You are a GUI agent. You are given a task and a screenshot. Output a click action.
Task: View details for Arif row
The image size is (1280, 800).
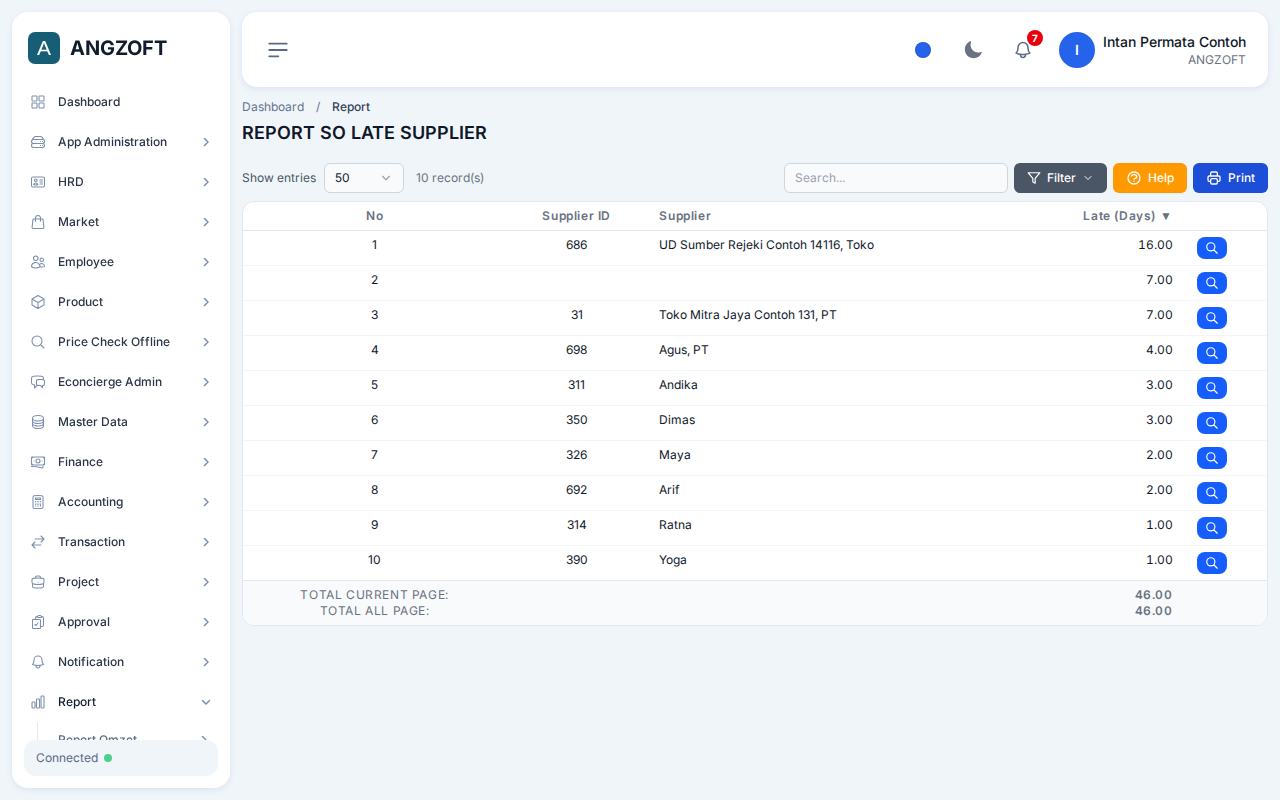tap(1212, 493)
